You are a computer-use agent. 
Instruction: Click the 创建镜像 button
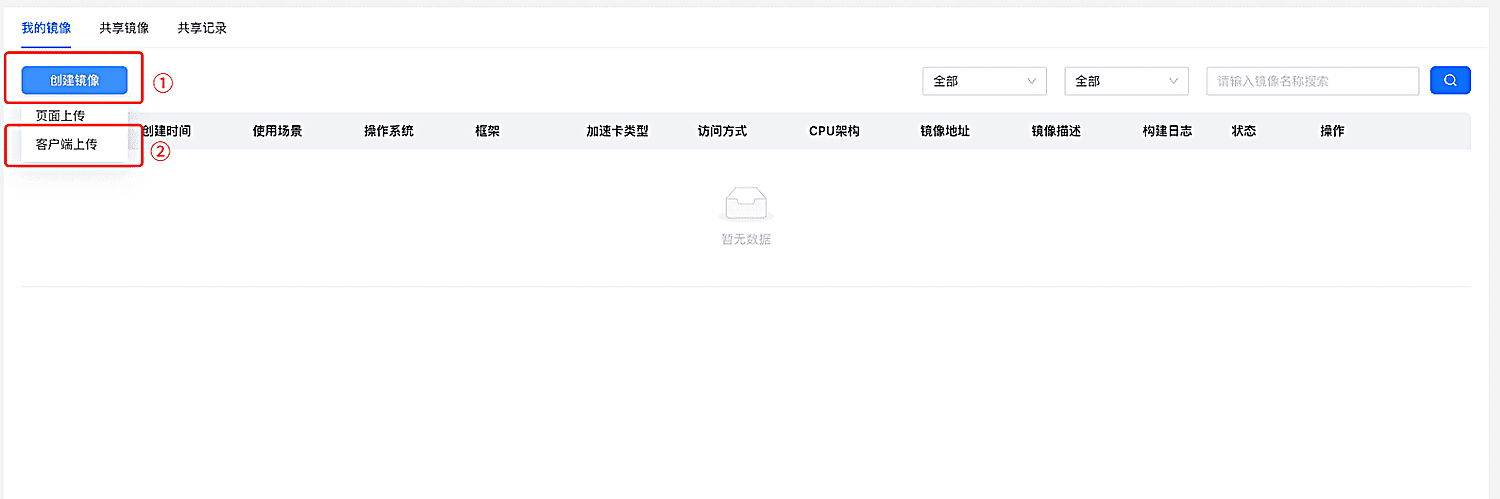coord(75,80)
